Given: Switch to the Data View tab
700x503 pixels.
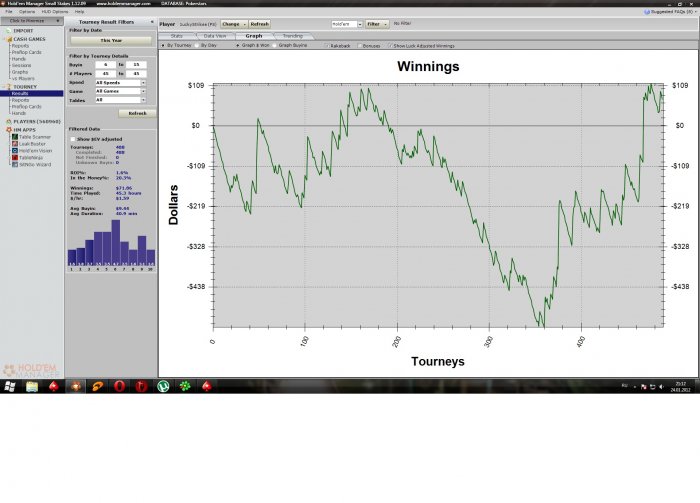Looking at the screenshot, I should 215,36.
